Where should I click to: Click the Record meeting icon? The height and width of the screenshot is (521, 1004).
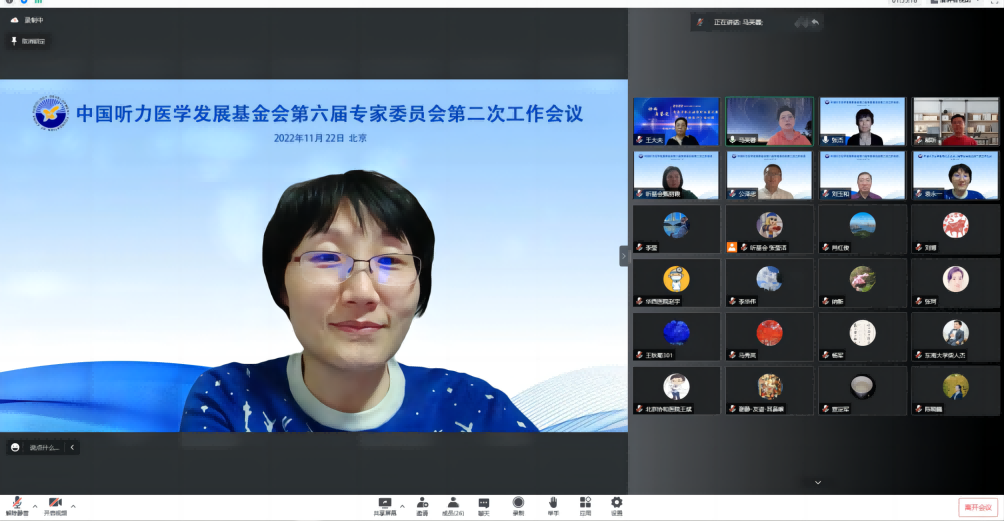pos(518,504)
